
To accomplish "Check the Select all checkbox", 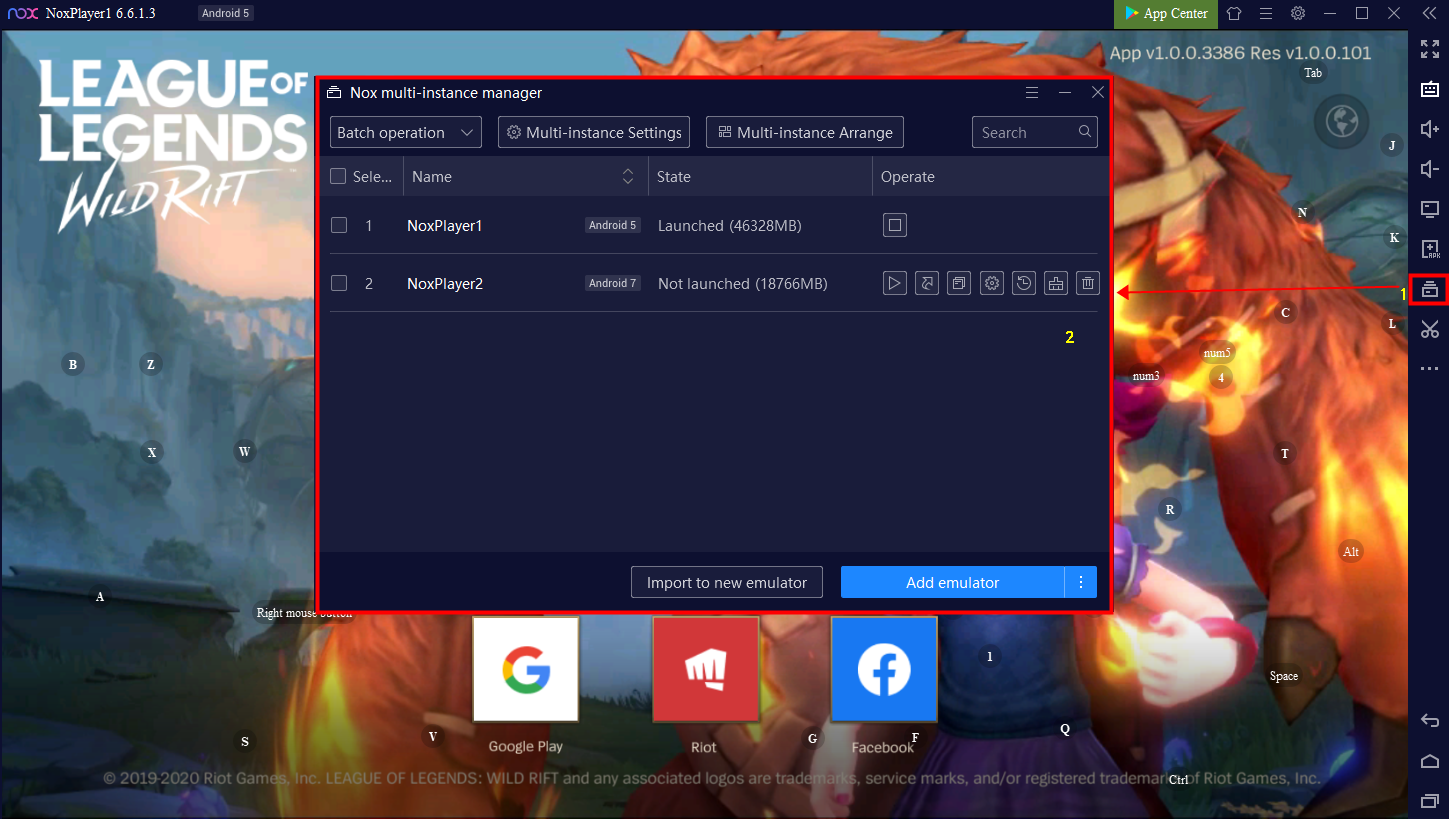I will tap(338, 176).
